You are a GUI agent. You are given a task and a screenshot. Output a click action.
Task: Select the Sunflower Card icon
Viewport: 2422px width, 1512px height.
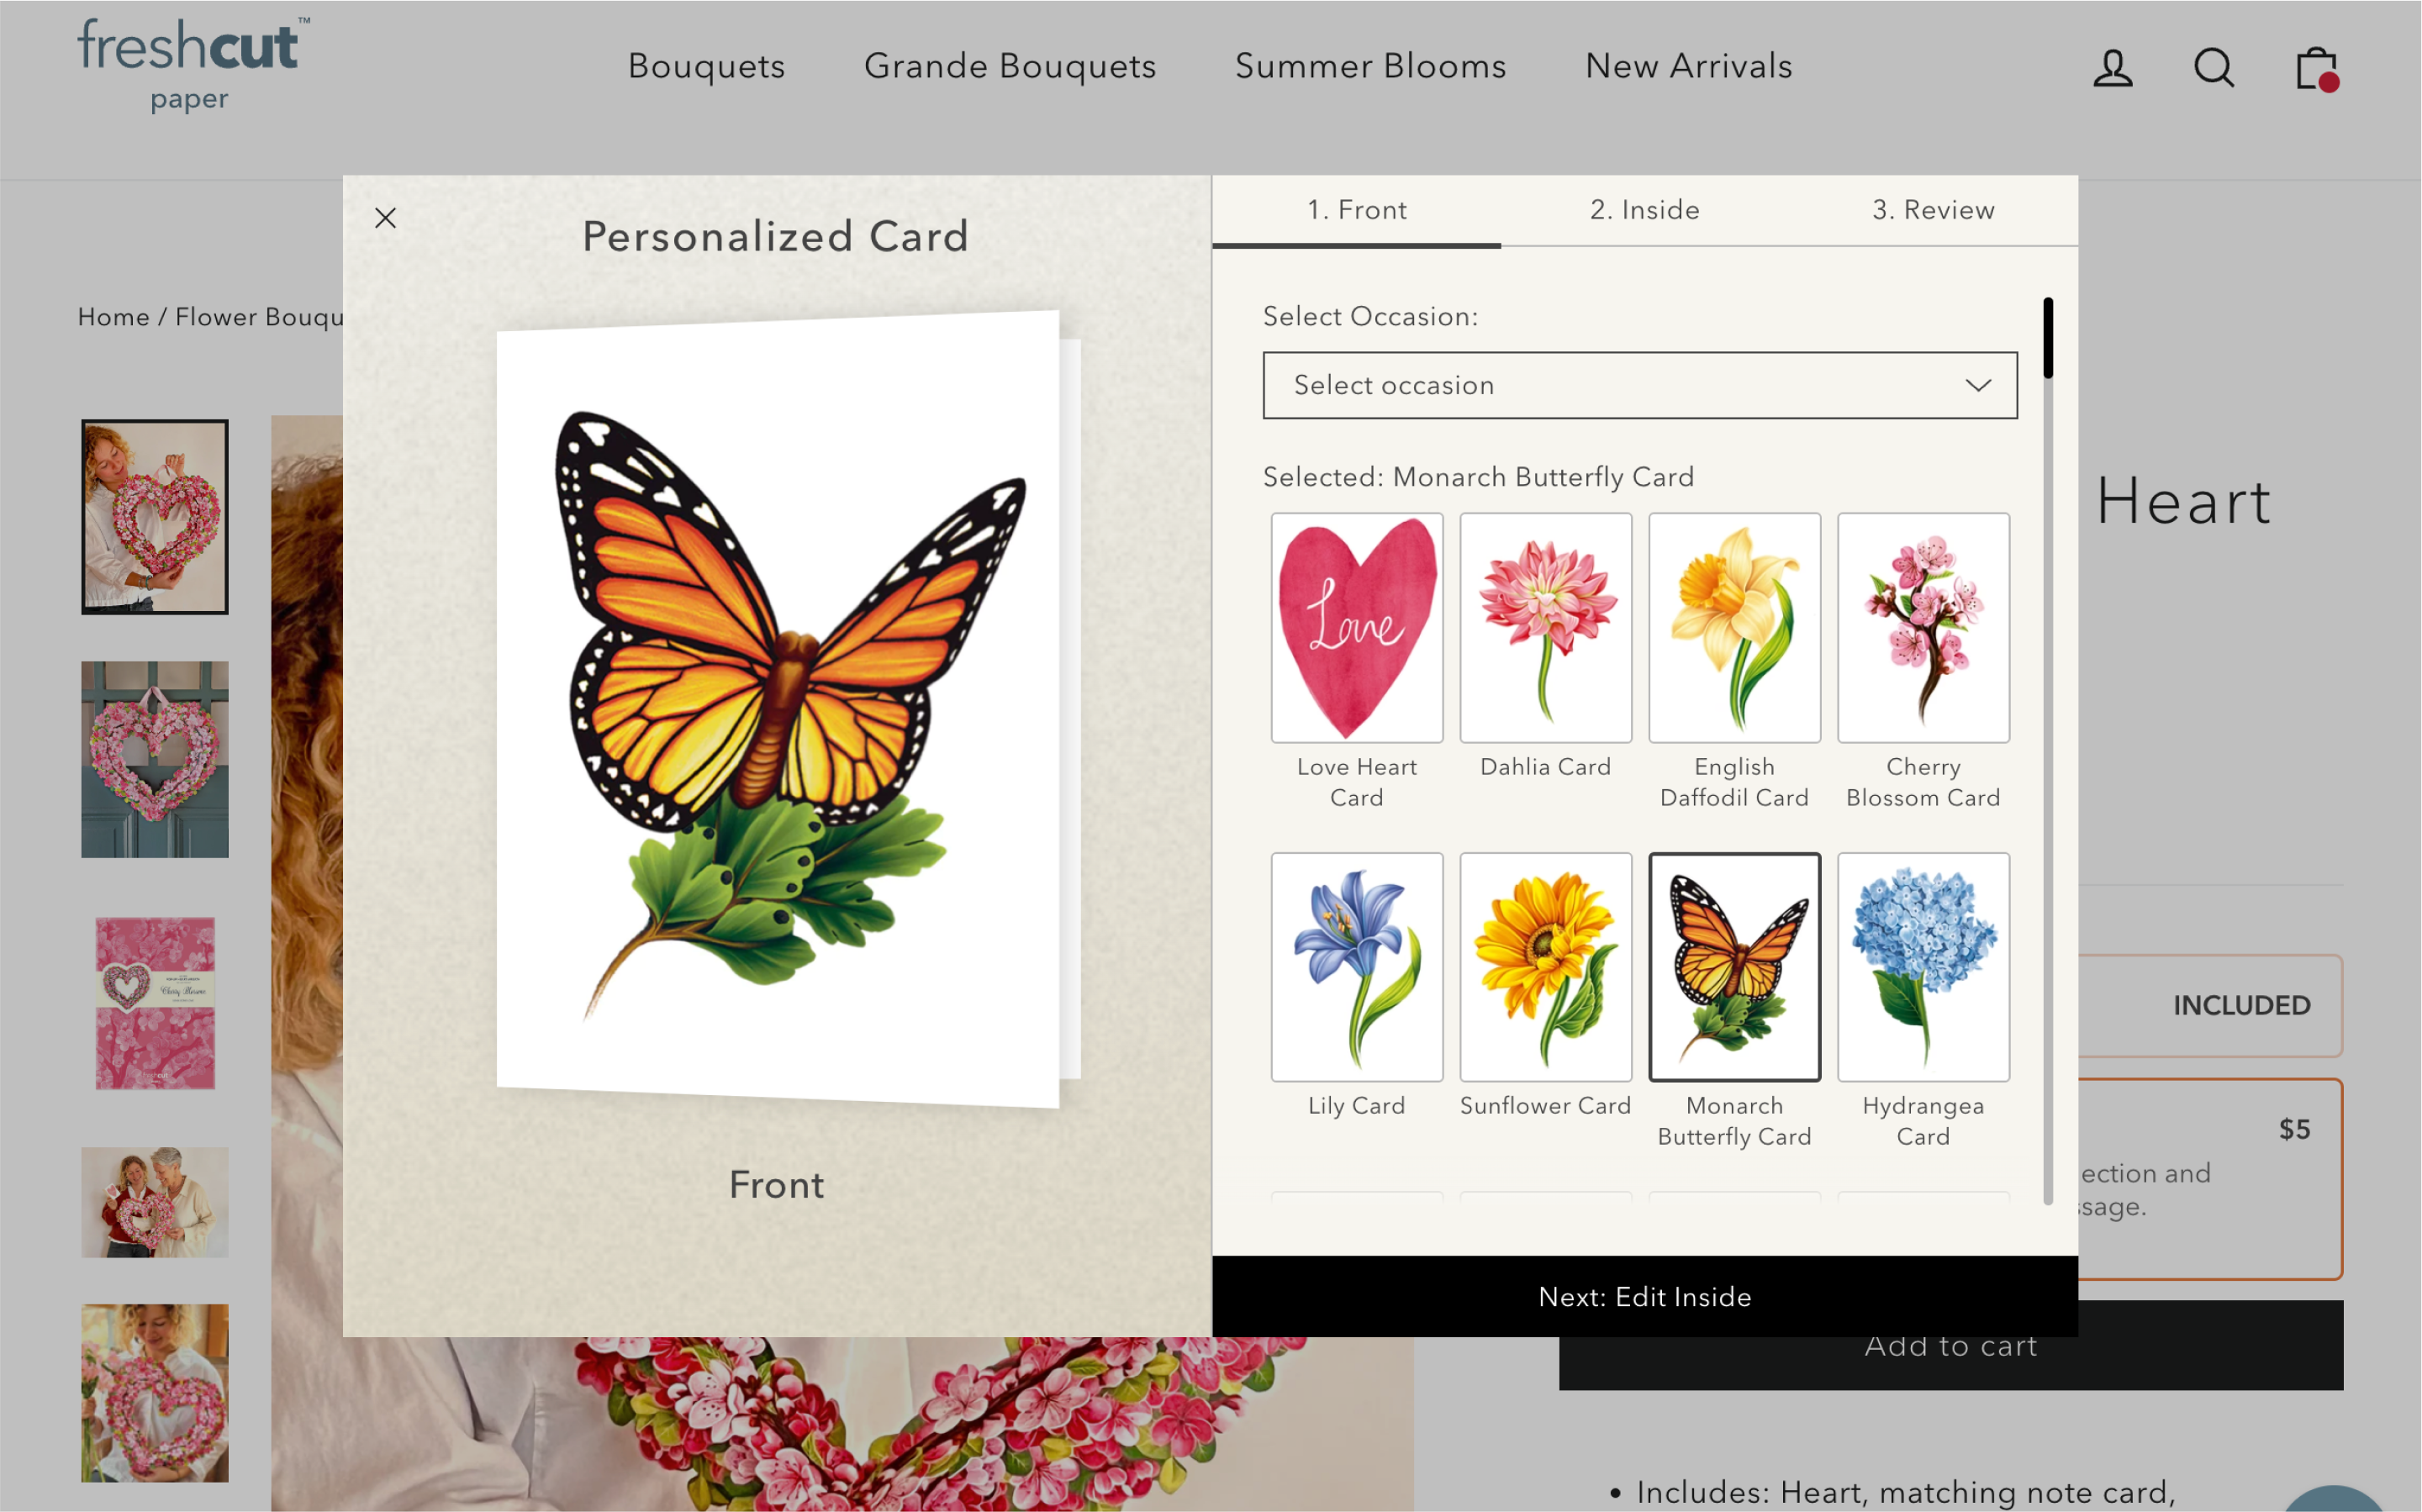[x=1543, y=965]
